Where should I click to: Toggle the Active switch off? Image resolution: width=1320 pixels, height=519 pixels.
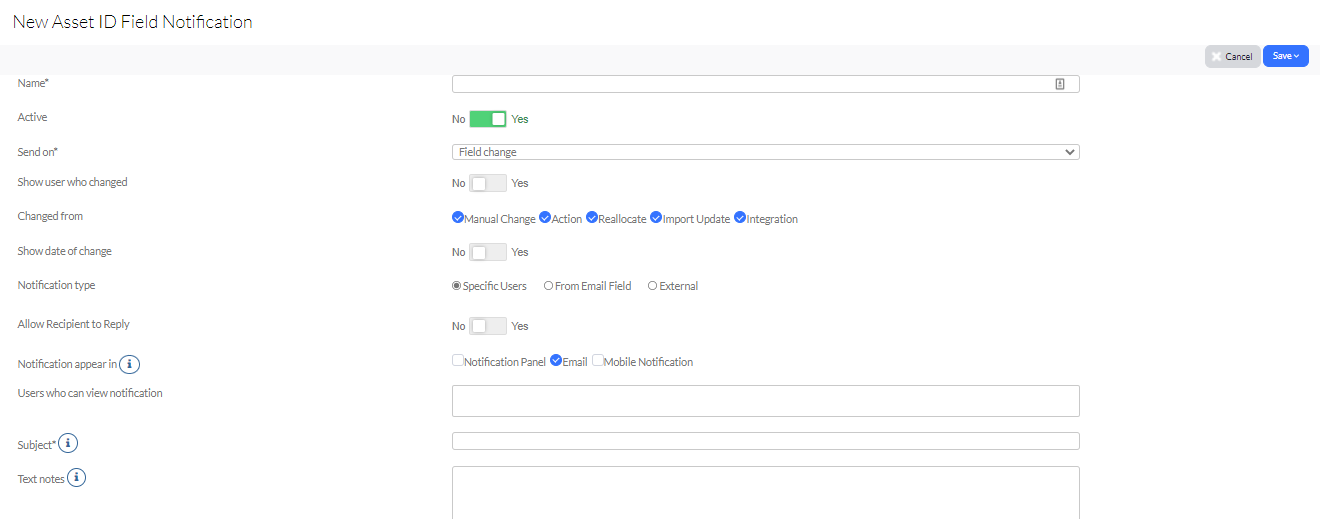click(x=488, y=119)
